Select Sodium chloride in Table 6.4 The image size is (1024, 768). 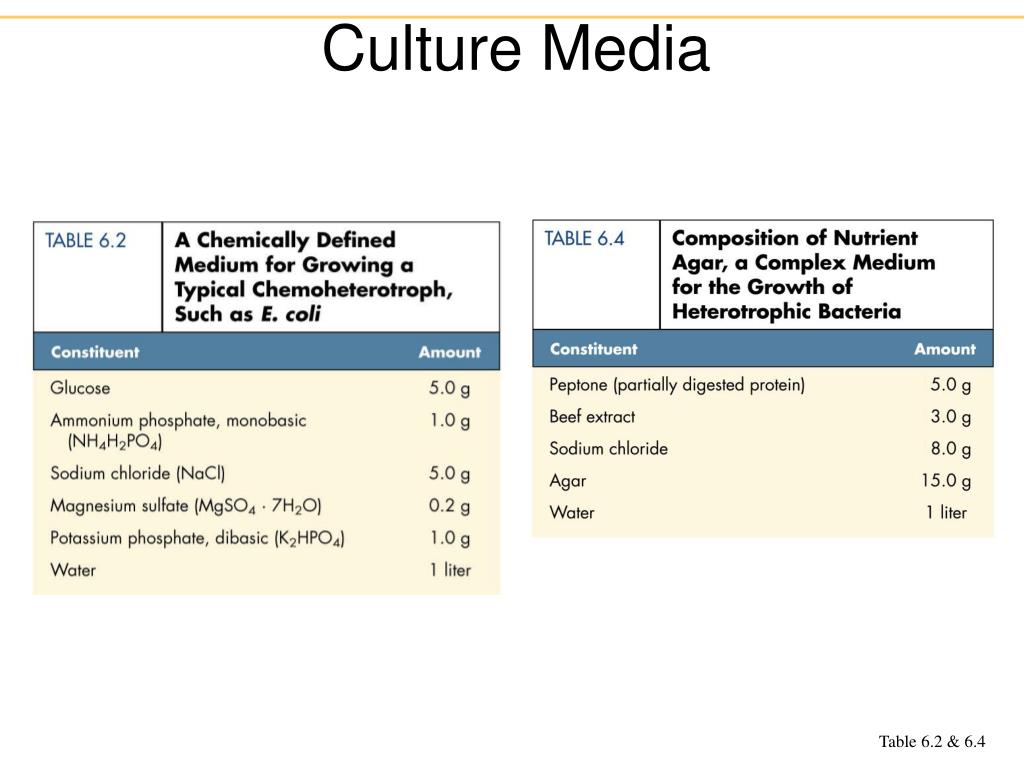(x=609, y=449)
